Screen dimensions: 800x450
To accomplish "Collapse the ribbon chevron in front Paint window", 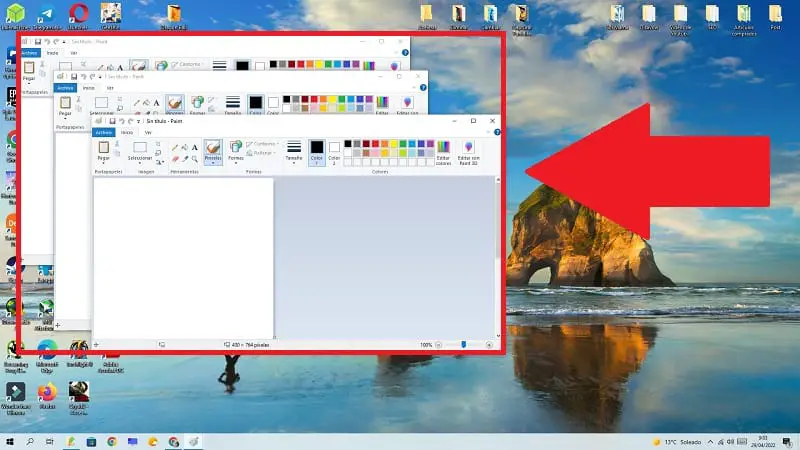I will point(488,132).
